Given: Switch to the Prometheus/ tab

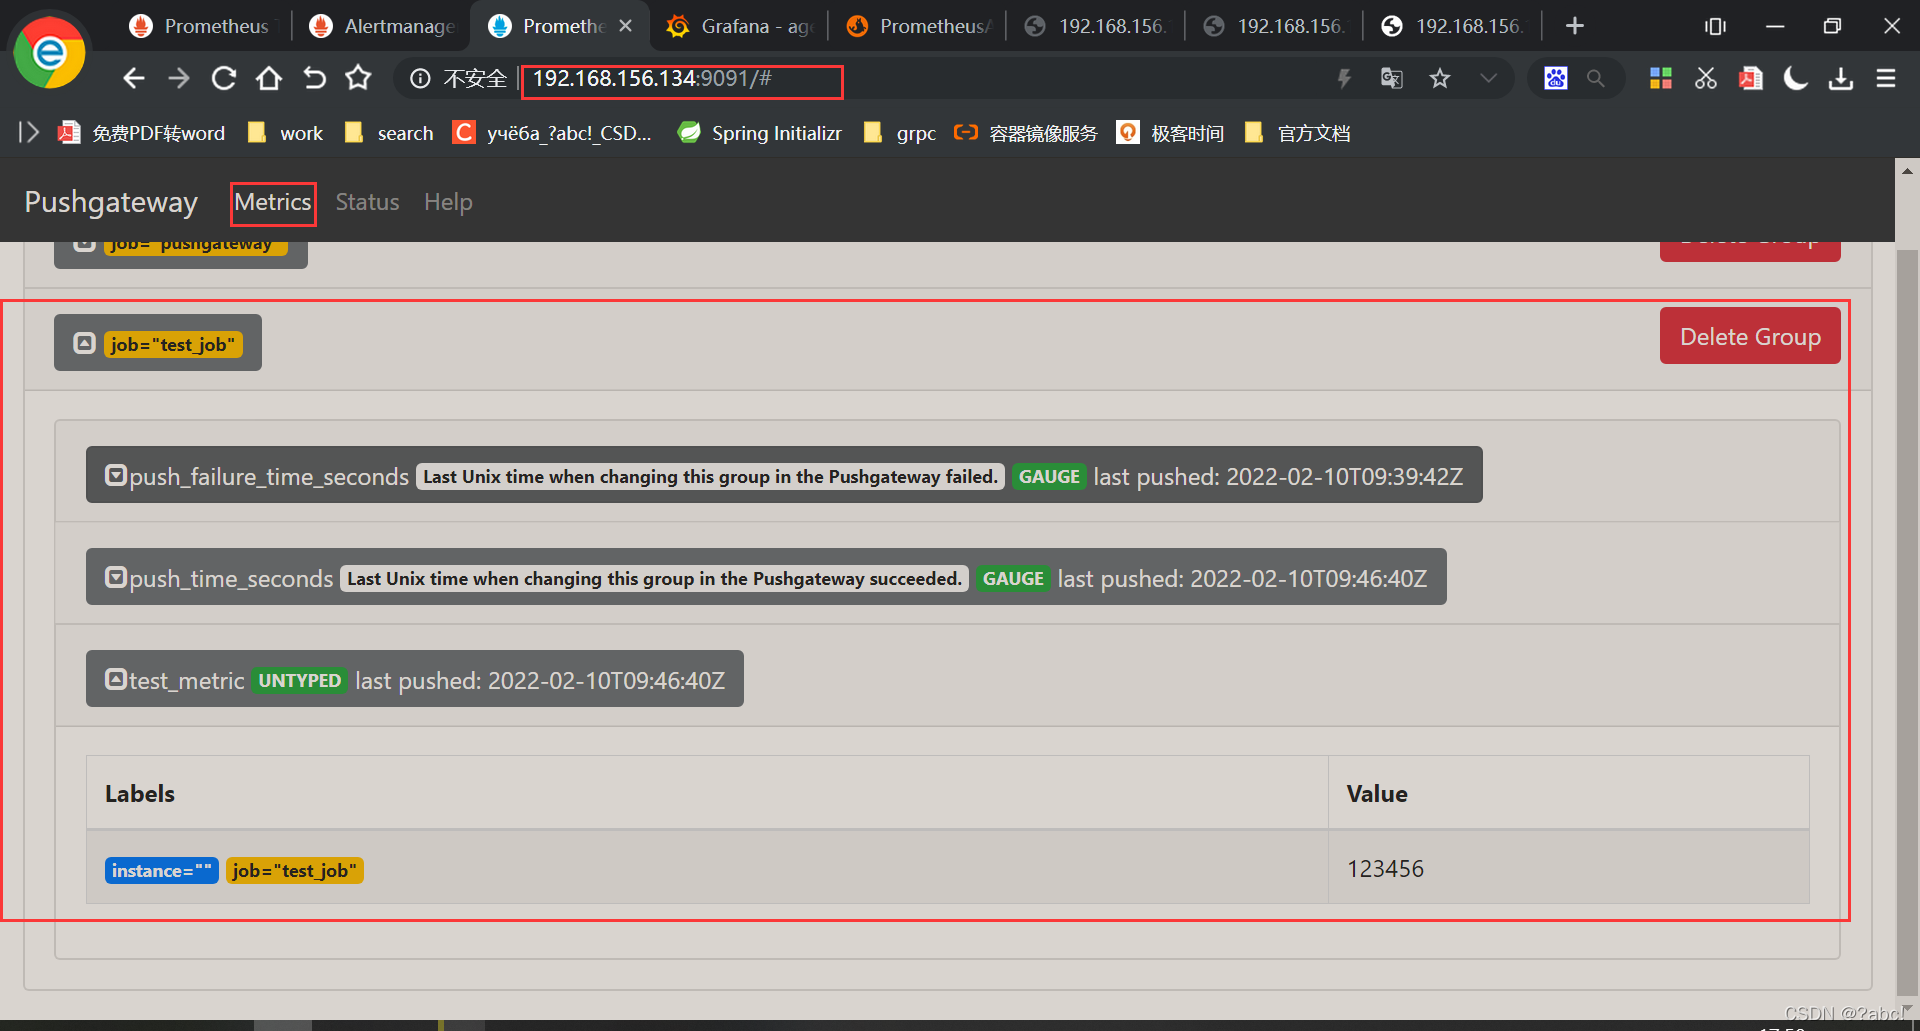Looking at the screenshot, I should pyautogui.click(x=918, y=26).
